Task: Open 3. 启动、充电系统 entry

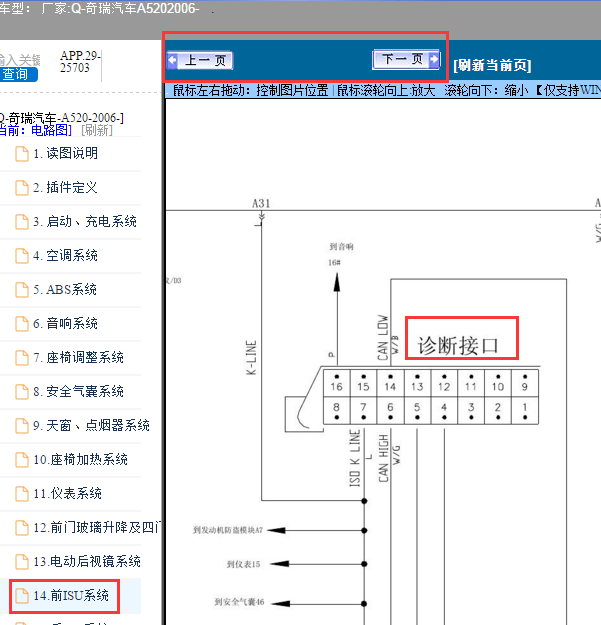Action: (x=85, y=221)
